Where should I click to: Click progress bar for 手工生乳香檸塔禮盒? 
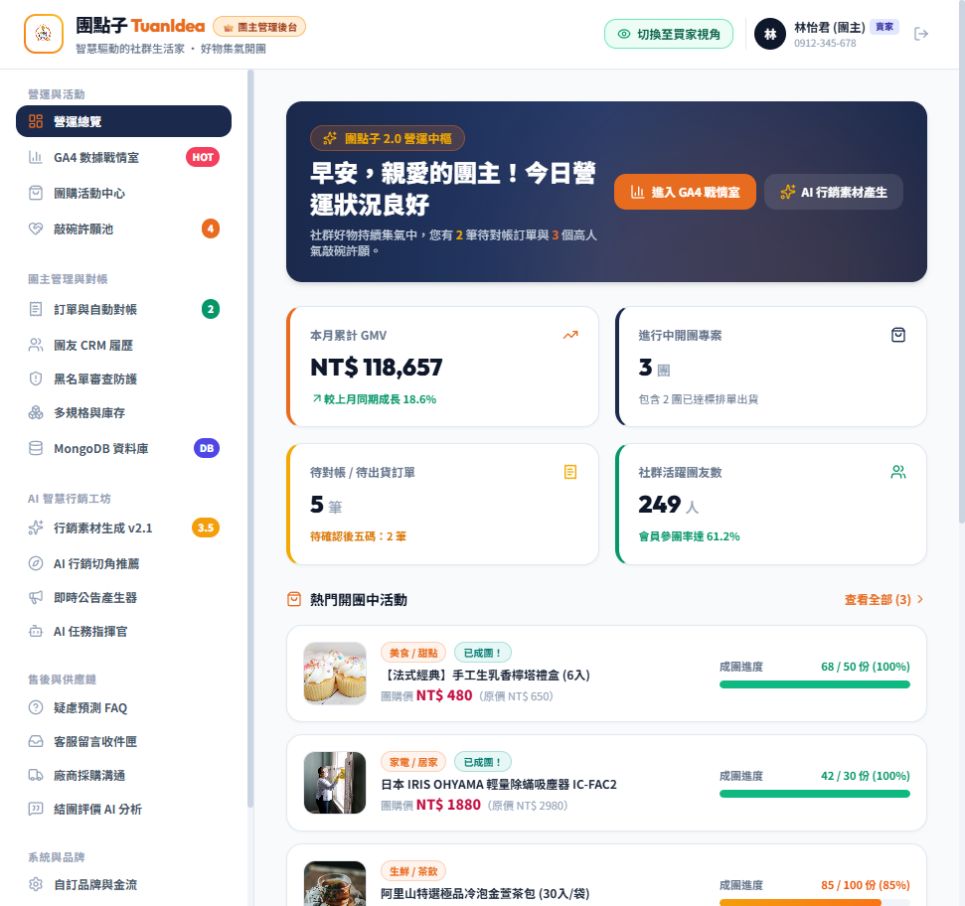coord(814,684)
